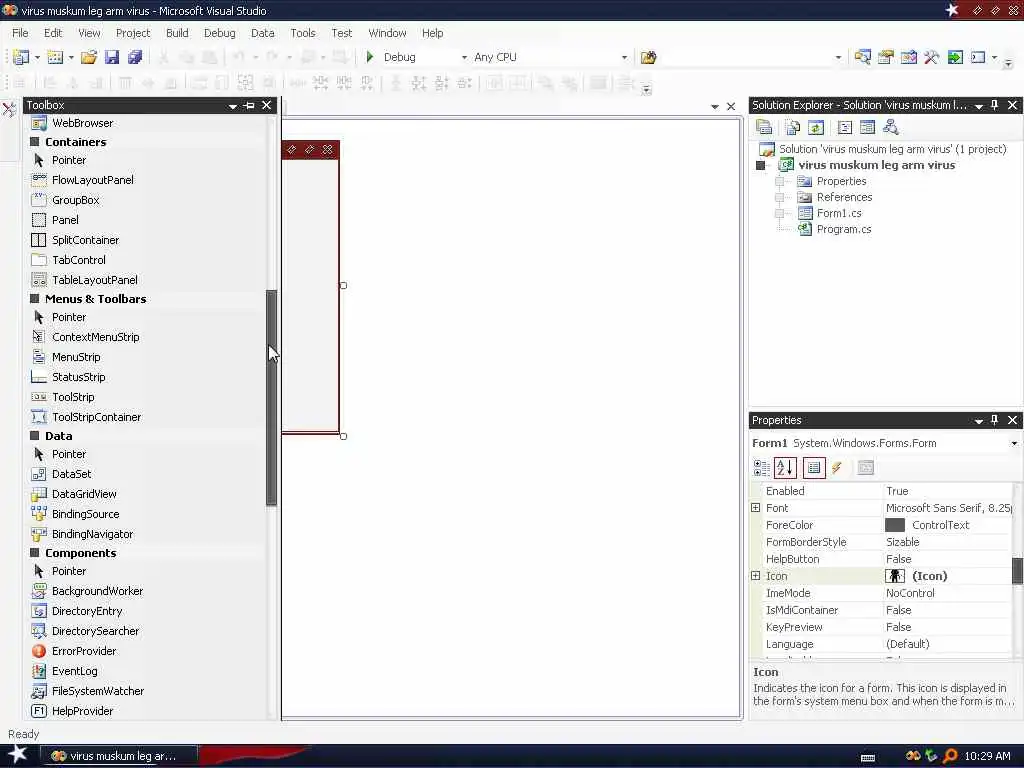Click the Add New Item toolbar icon
Viewport: 1024px width, 768px height.
(x=56, y=57)
